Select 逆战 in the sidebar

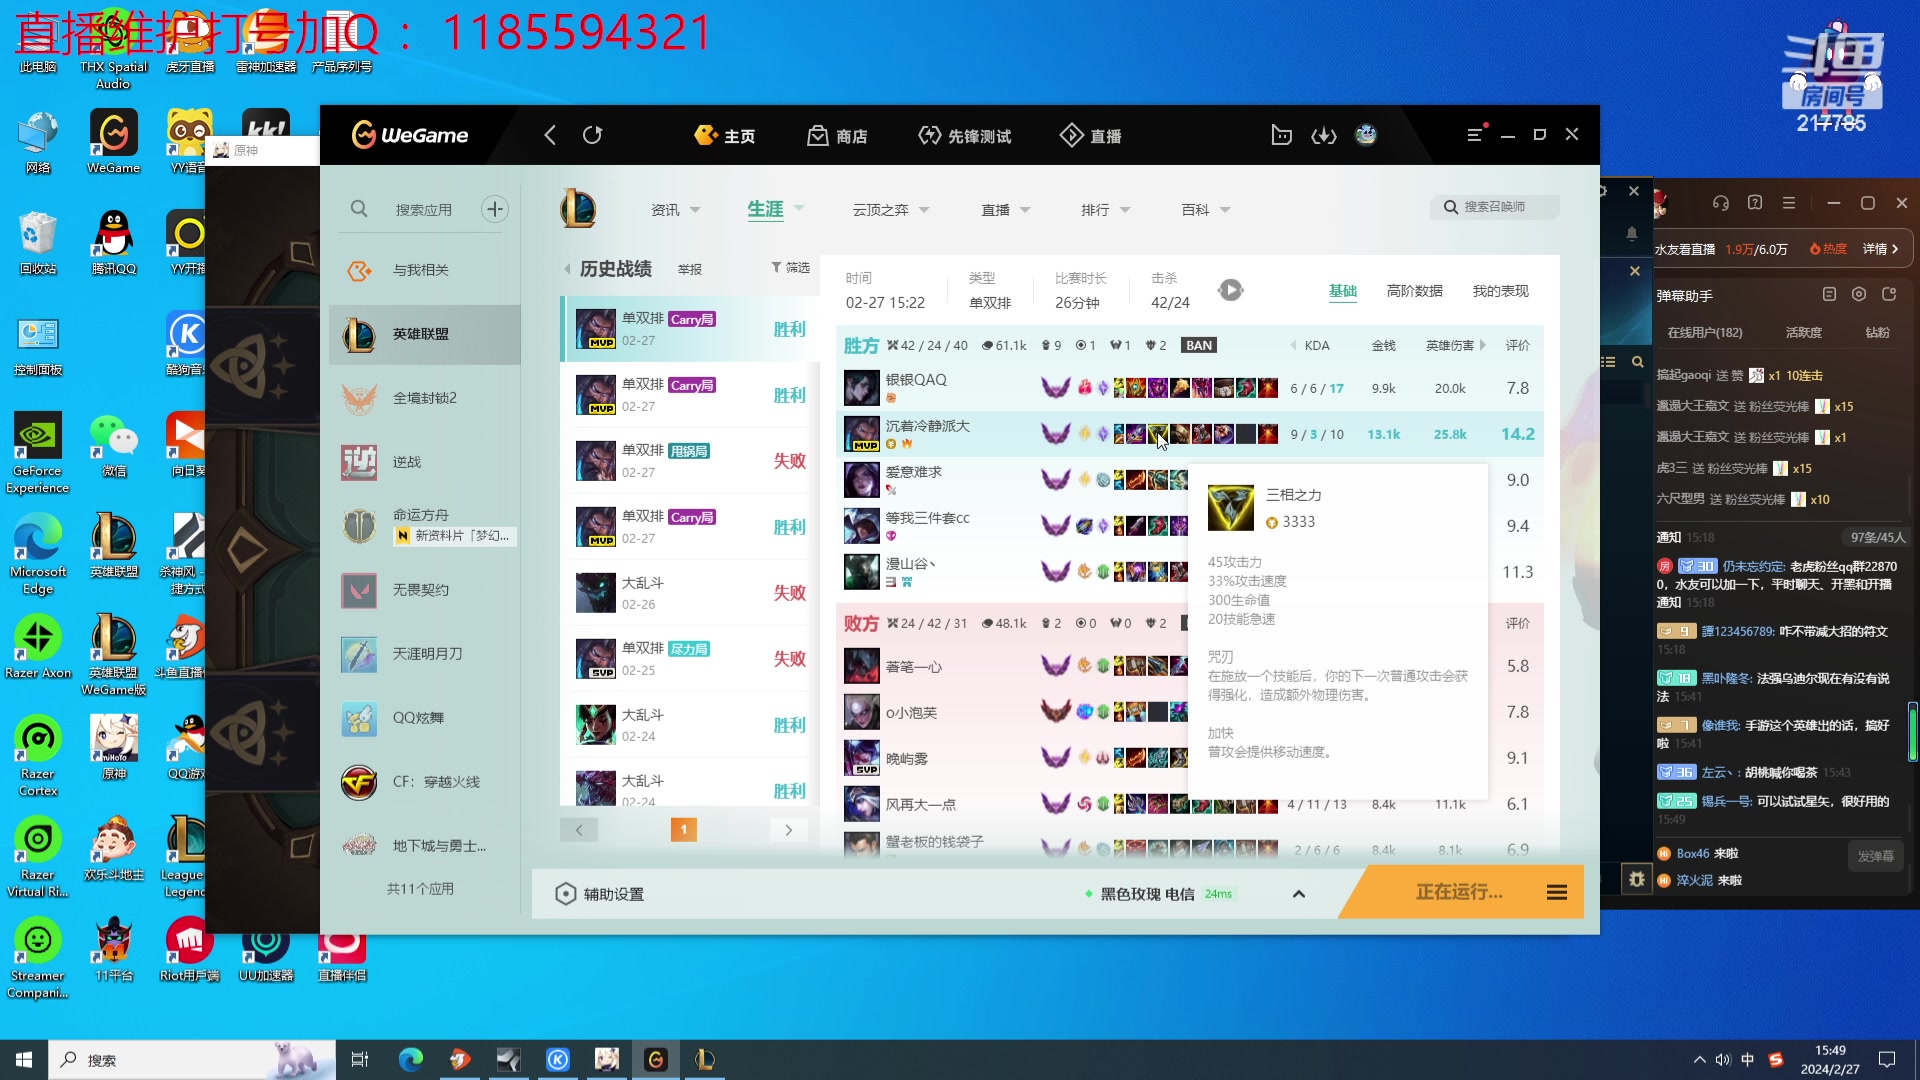[x=425, y=462]
